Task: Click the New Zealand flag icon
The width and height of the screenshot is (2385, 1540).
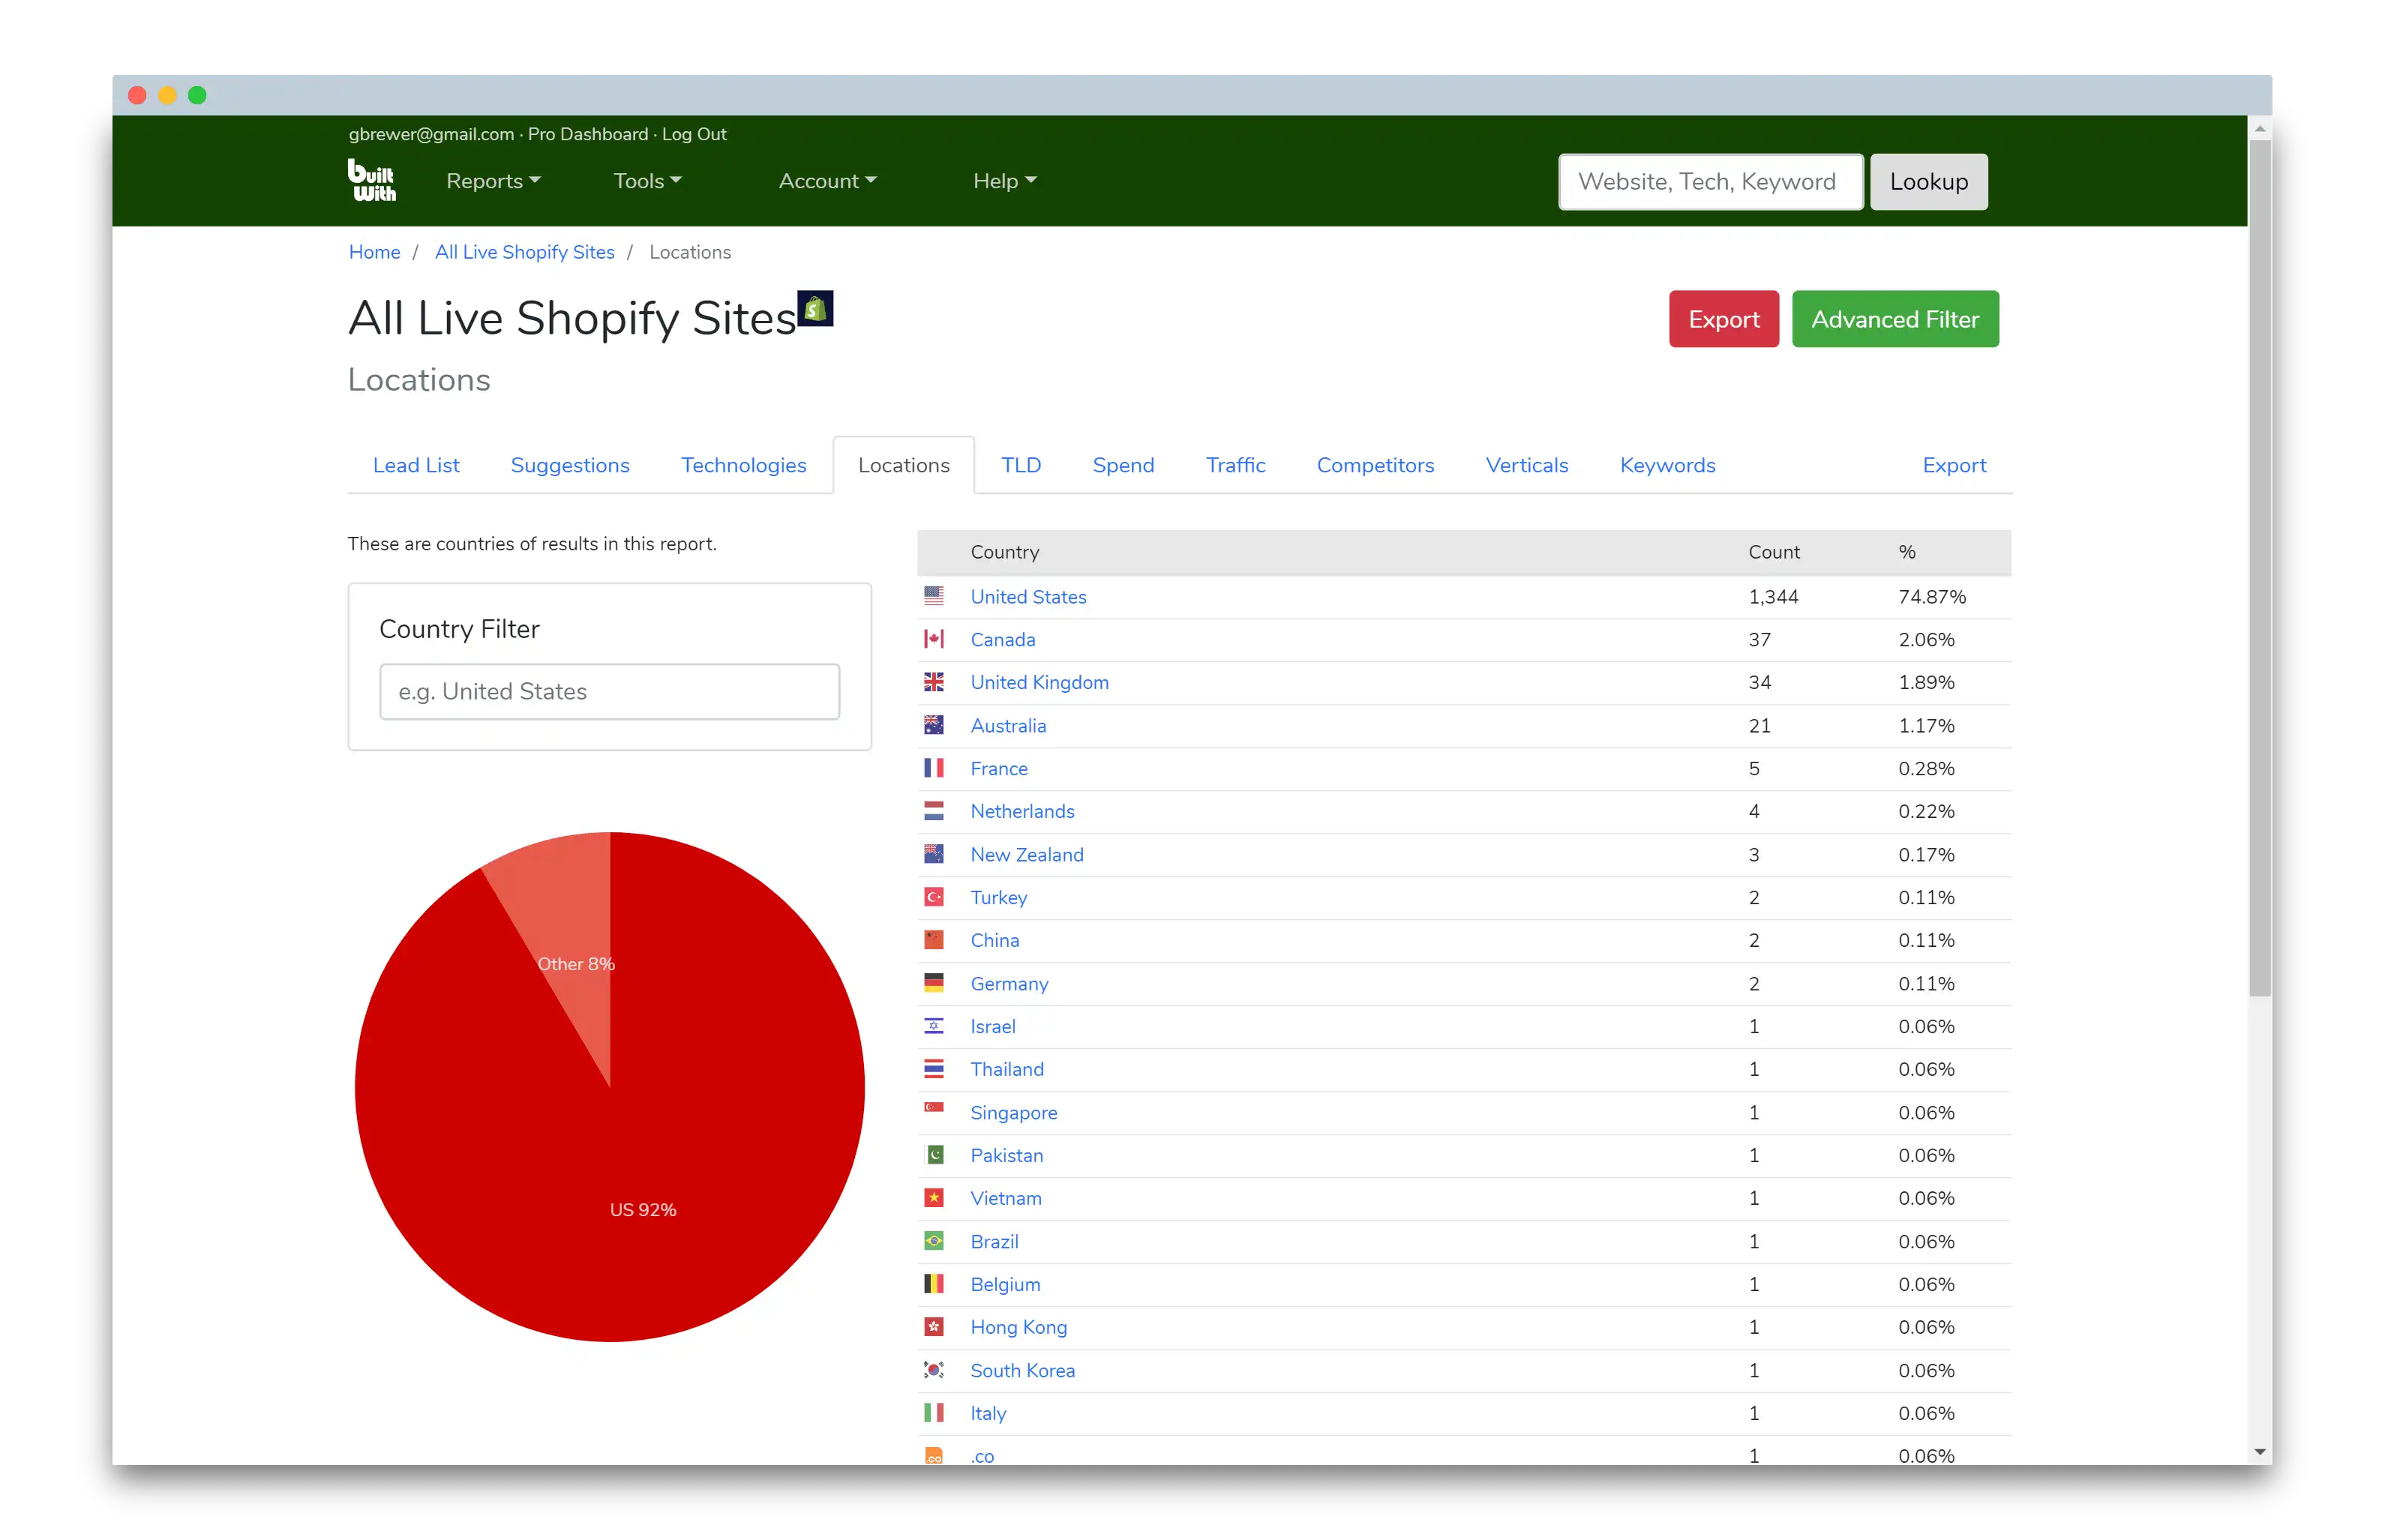Action: (x=933, y=854)
